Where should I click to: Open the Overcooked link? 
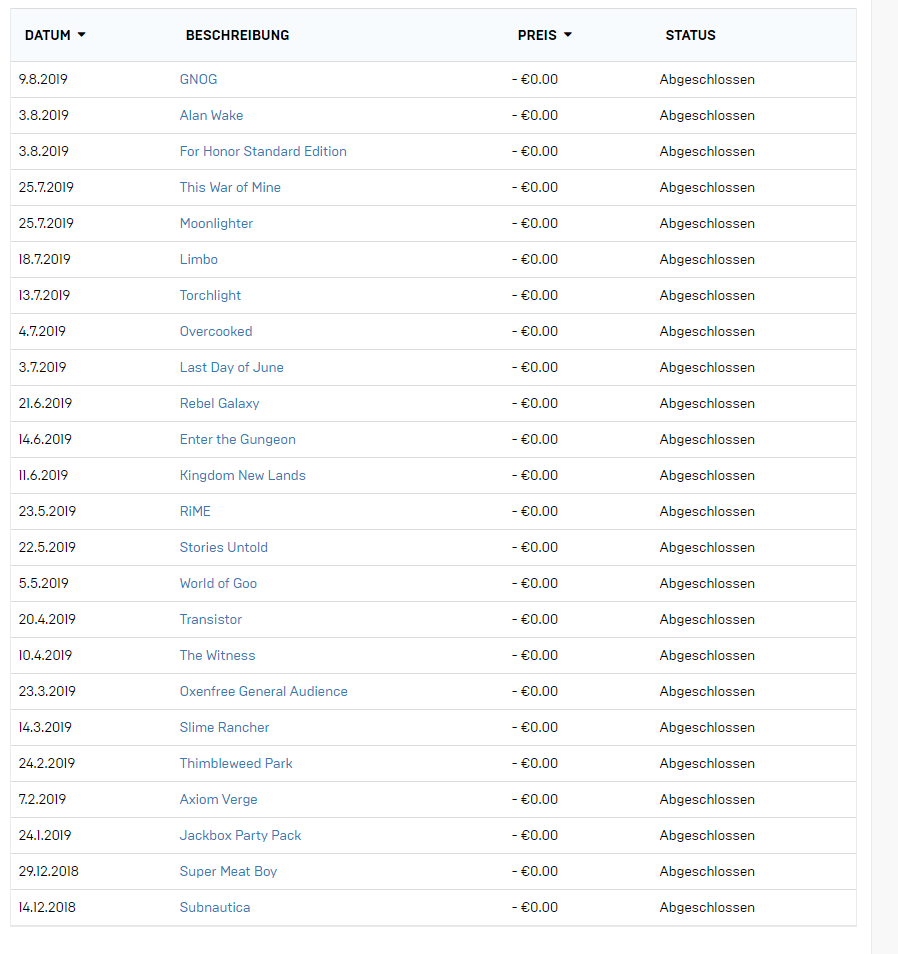click(x=216, y=331)
